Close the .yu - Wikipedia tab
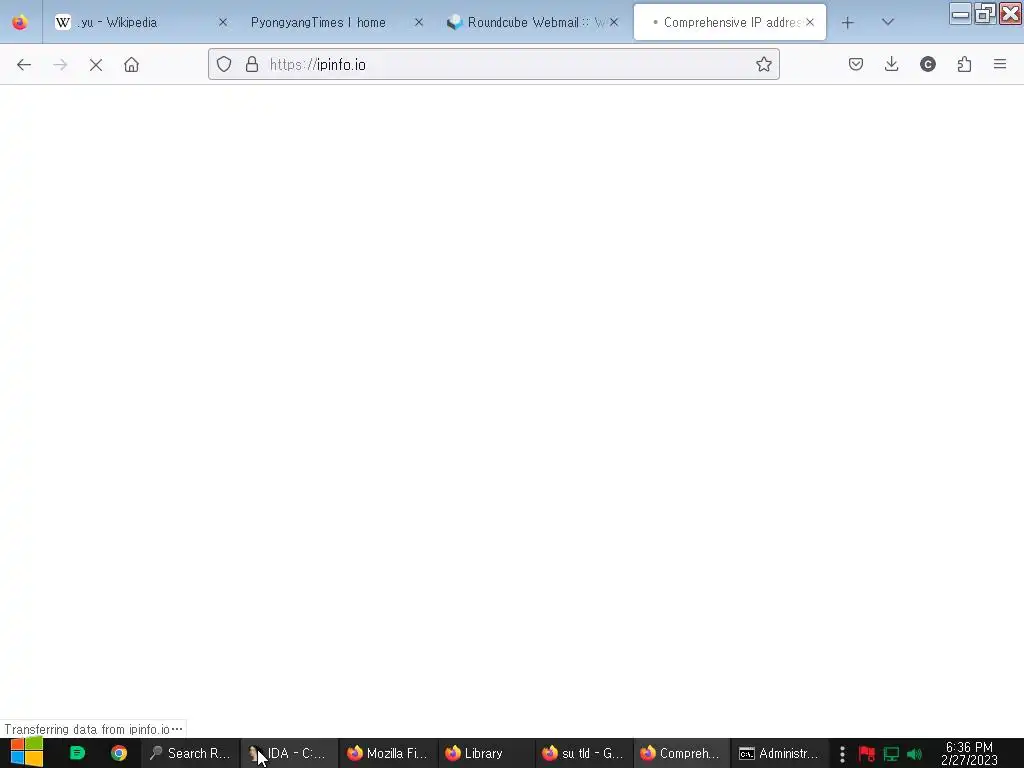Image resolution: width=1024 pixels, height=768 pixels. [x=223, y=22]
